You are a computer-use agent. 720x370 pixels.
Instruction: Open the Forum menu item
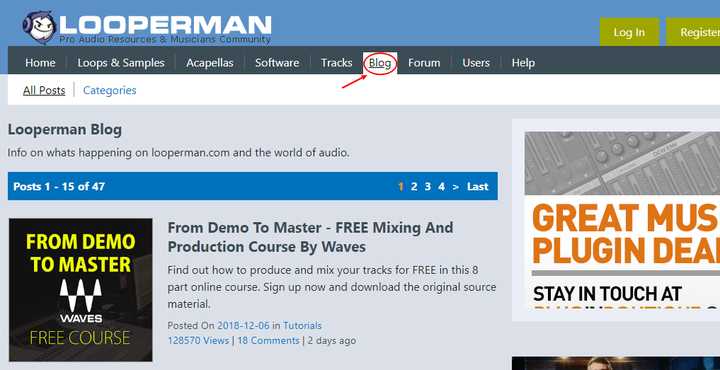tap(424, 62)
